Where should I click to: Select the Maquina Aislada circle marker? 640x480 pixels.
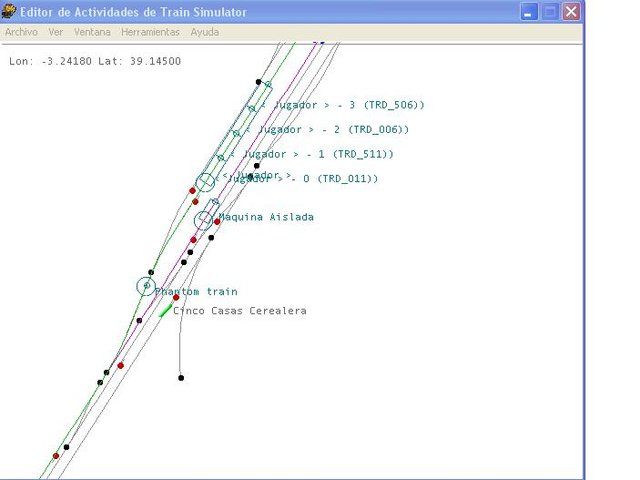(204, 220)
